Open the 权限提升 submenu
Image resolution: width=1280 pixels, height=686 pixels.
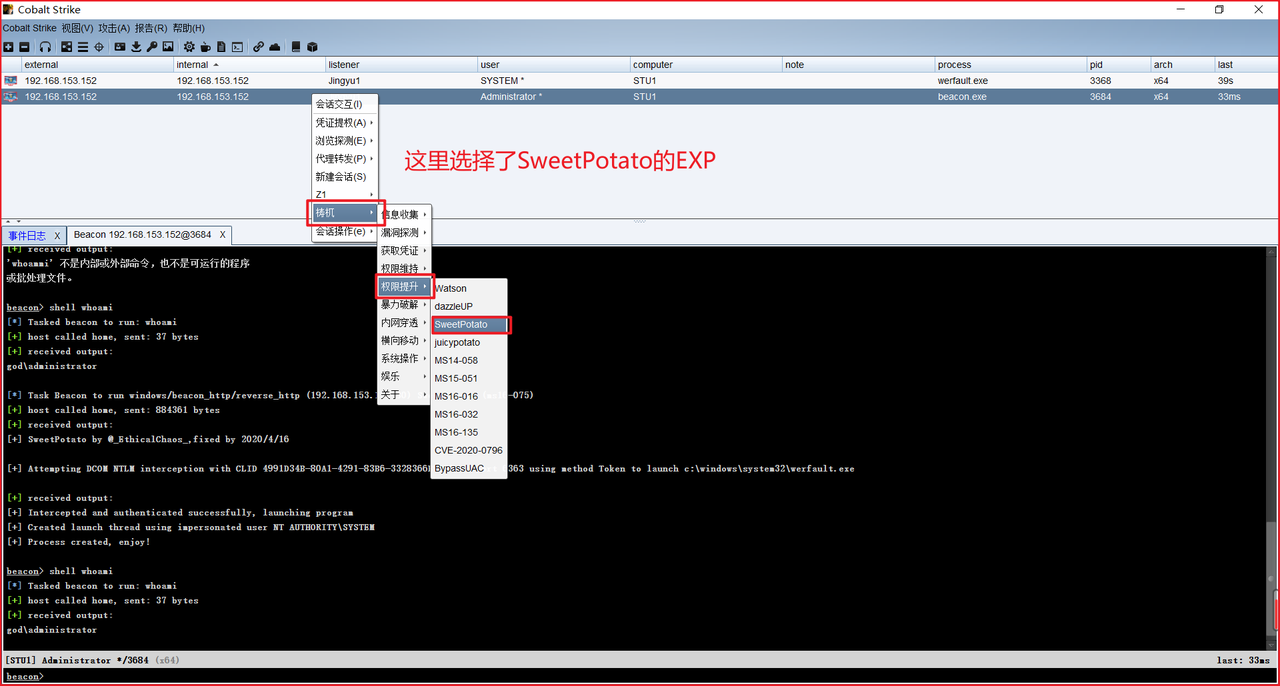click(x=404, y=286)
